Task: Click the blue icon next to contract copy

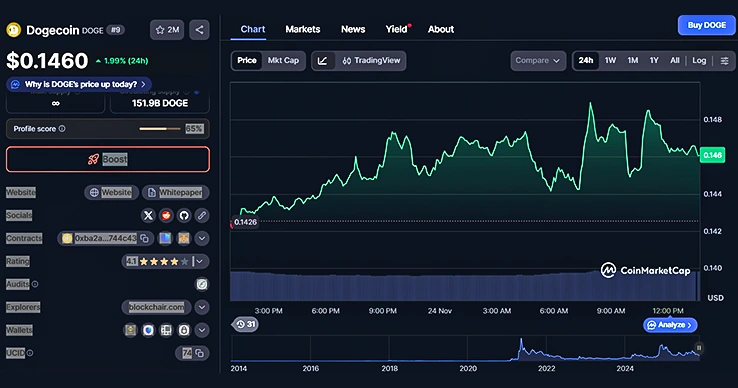Action: pos(165,238)
